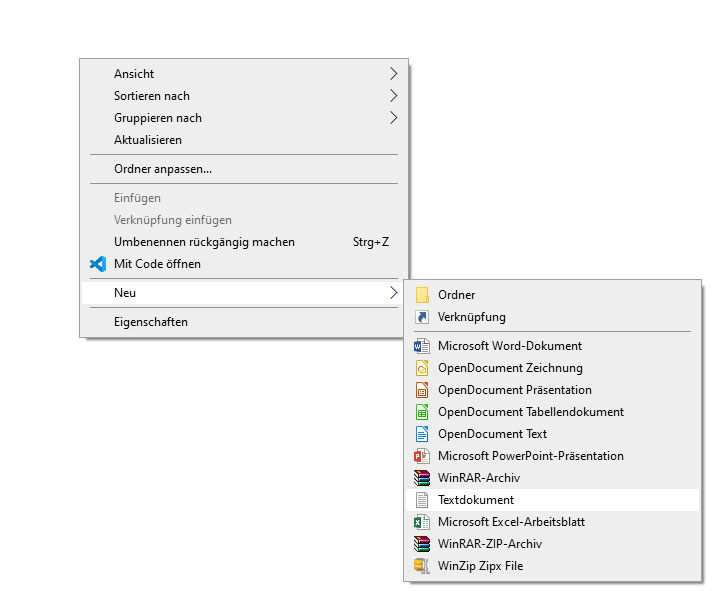Create a Microsoft PowerPoint-Präsentation
Screen dimensions: 715x591
click(552, 456)
